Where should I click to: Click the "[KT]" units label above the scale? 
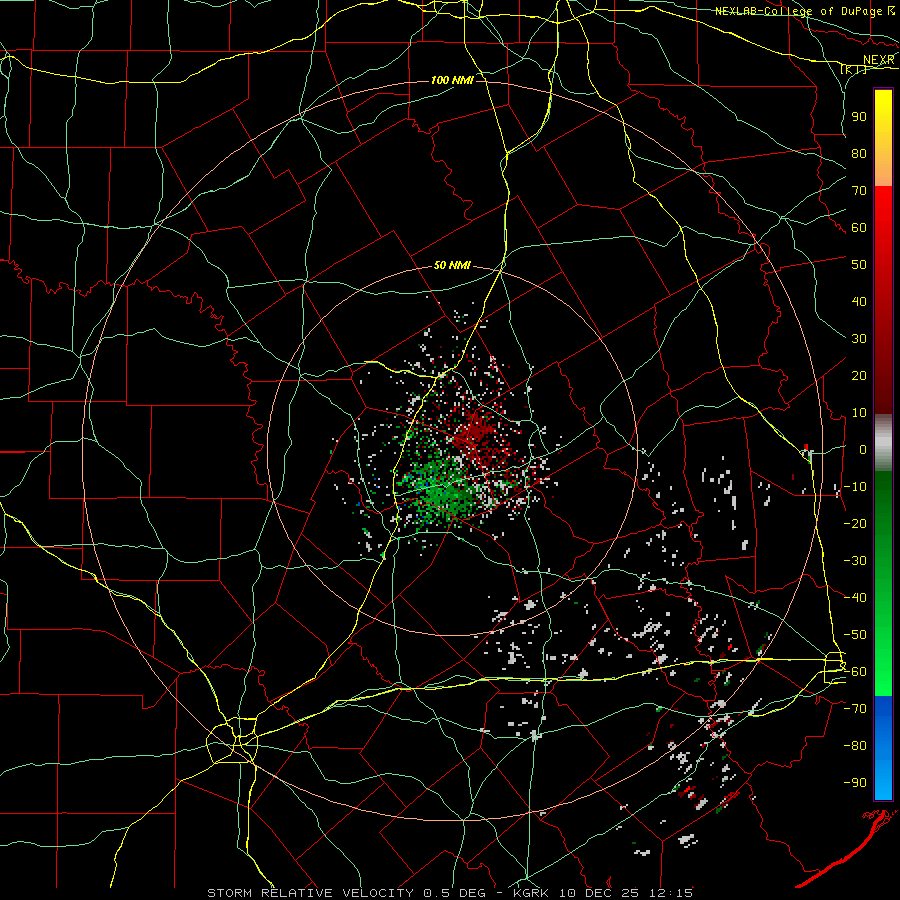854,70
